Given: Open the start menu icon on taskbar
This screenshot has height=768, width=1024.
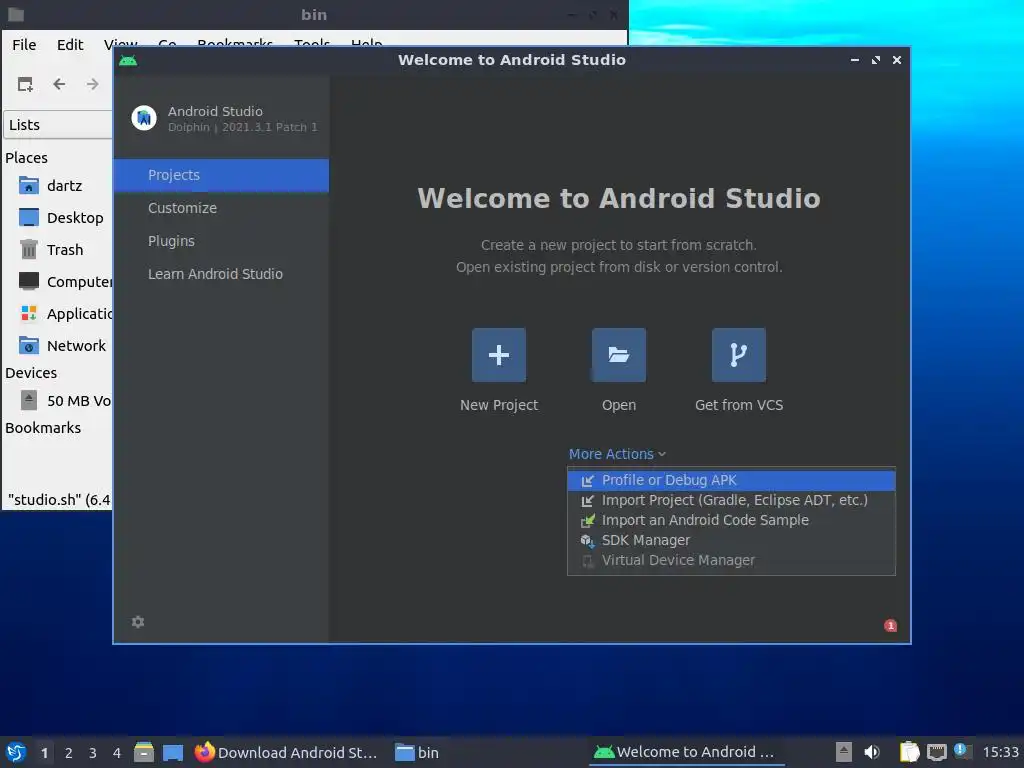Looking at the screenshot, I should (x=16, y=752).
